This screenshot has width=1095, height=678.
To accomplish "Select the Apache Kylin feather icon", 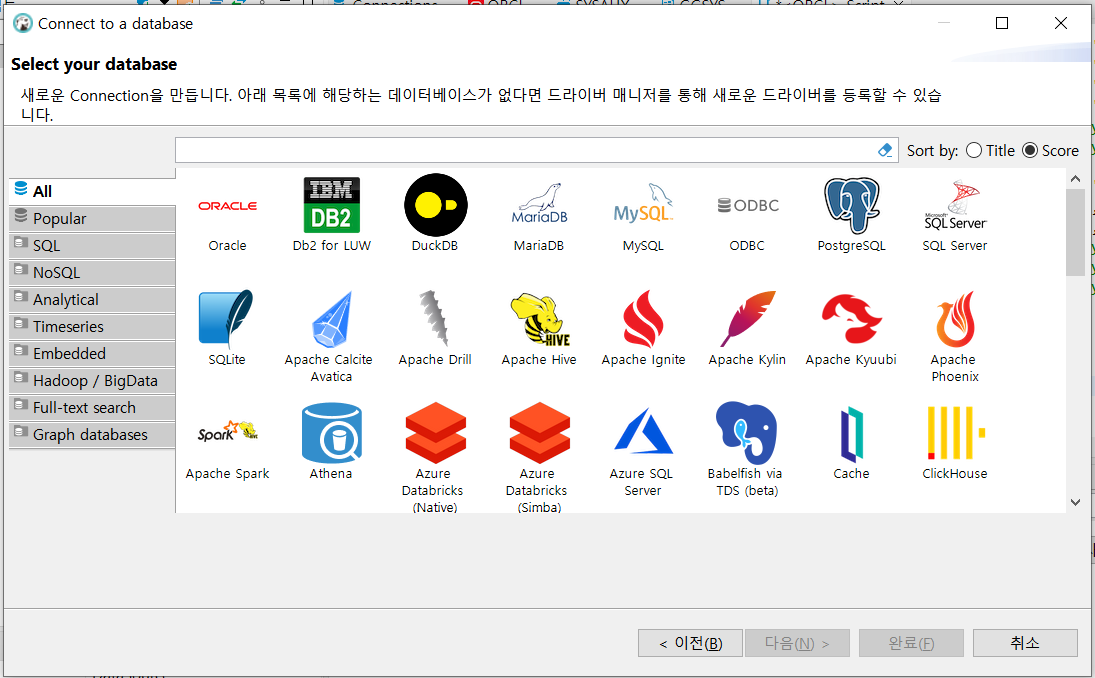I will (x=747, y=318).
